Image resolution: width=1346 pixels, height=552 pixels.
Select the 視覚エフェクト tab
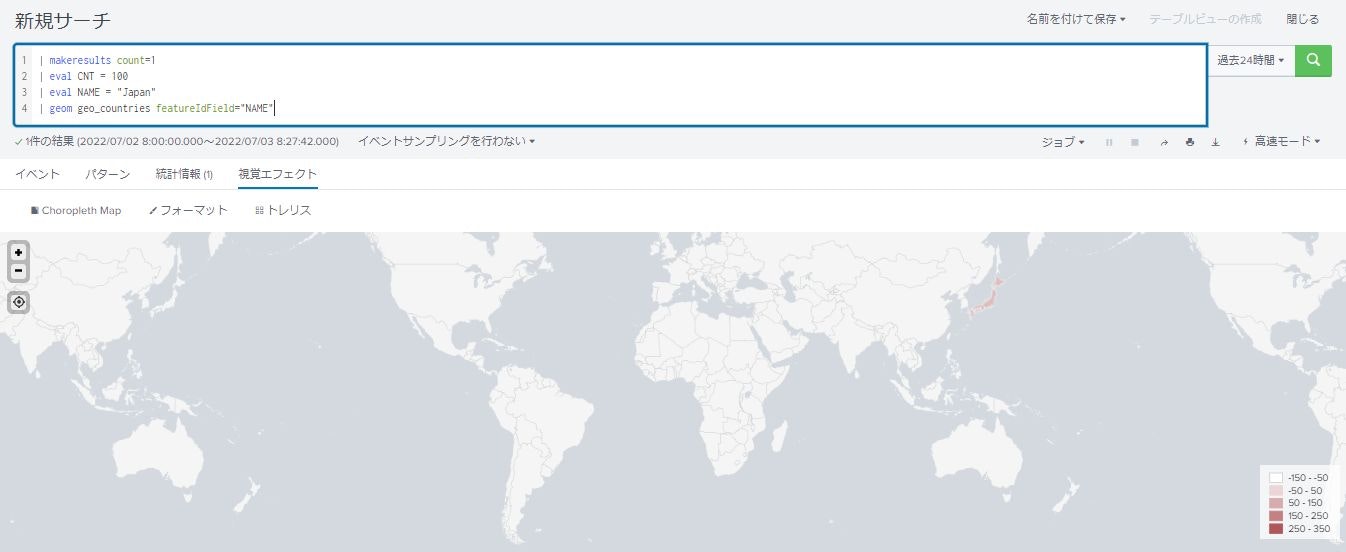click(278, 174)
